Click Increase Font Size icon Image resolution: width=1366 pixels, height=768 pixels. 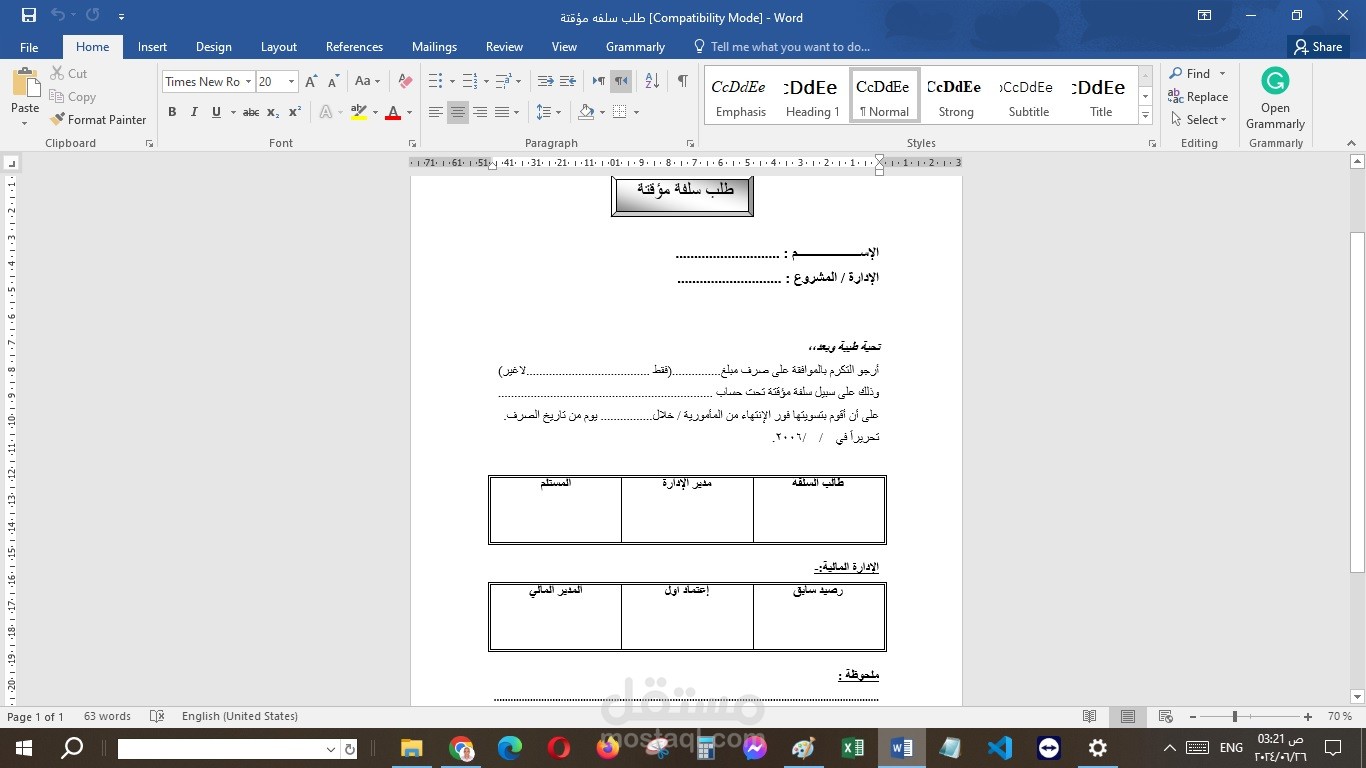pos(311,82)
